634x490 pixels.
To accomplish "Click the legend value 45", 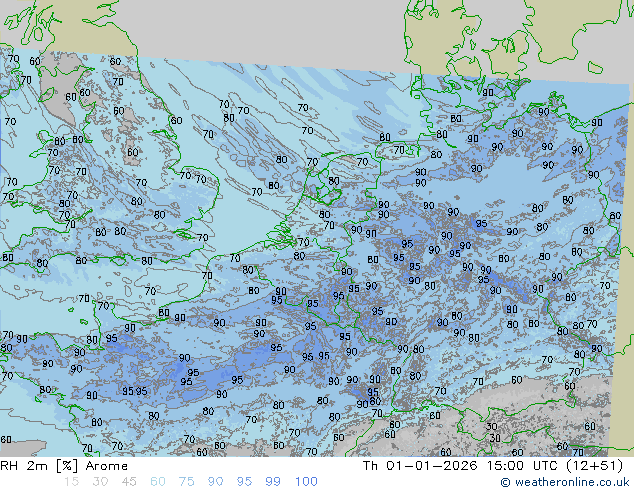I will [129, 482].
